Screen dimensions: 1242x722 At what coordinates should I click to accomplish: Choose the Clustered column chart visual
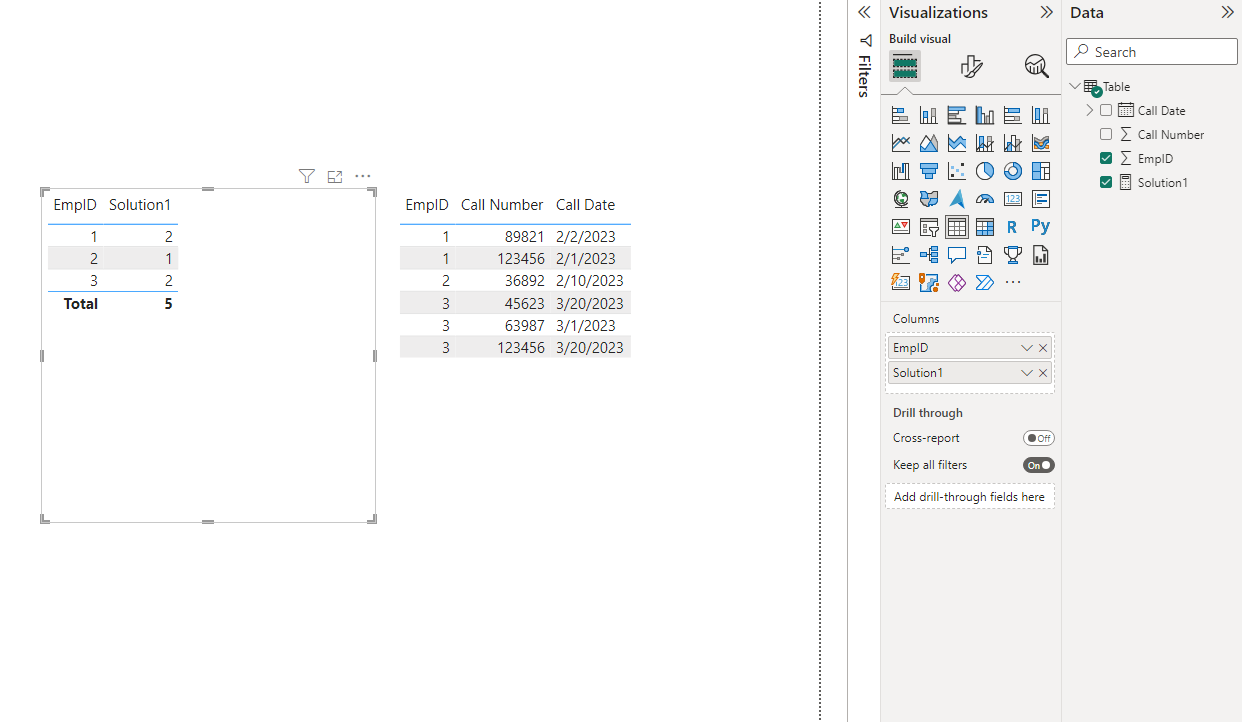984,115
